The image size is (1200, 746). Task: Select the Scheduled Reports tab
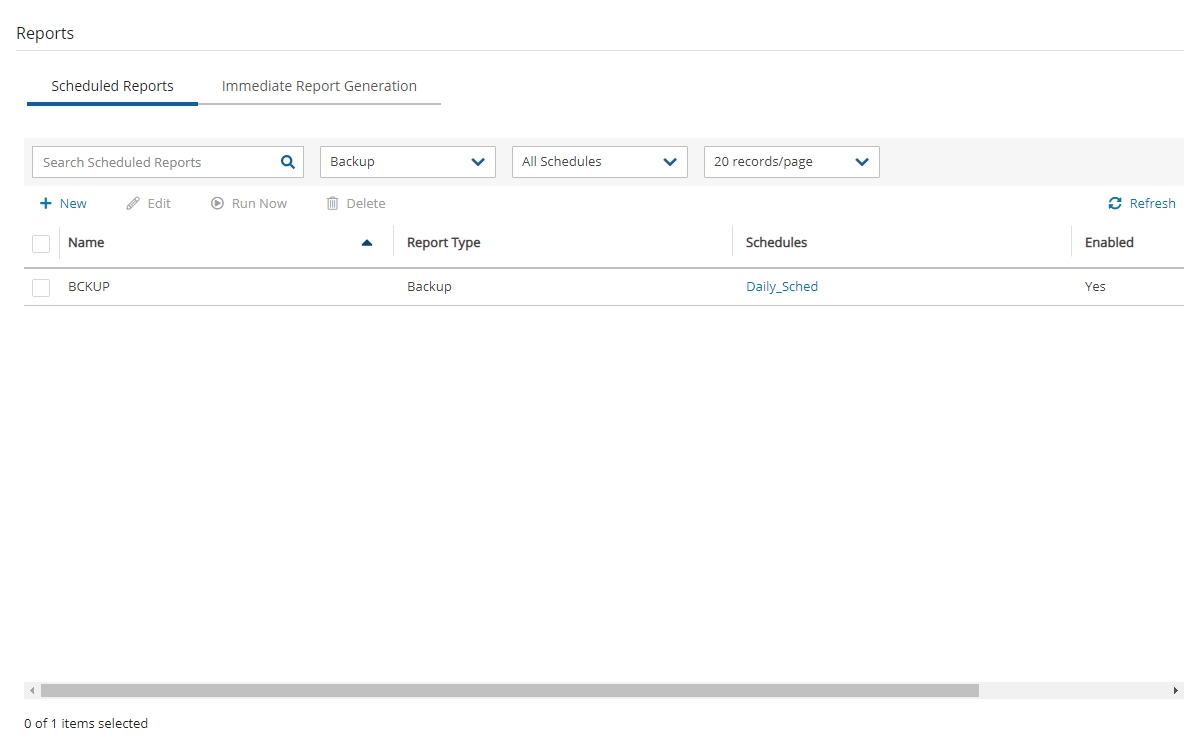[112, 86]
